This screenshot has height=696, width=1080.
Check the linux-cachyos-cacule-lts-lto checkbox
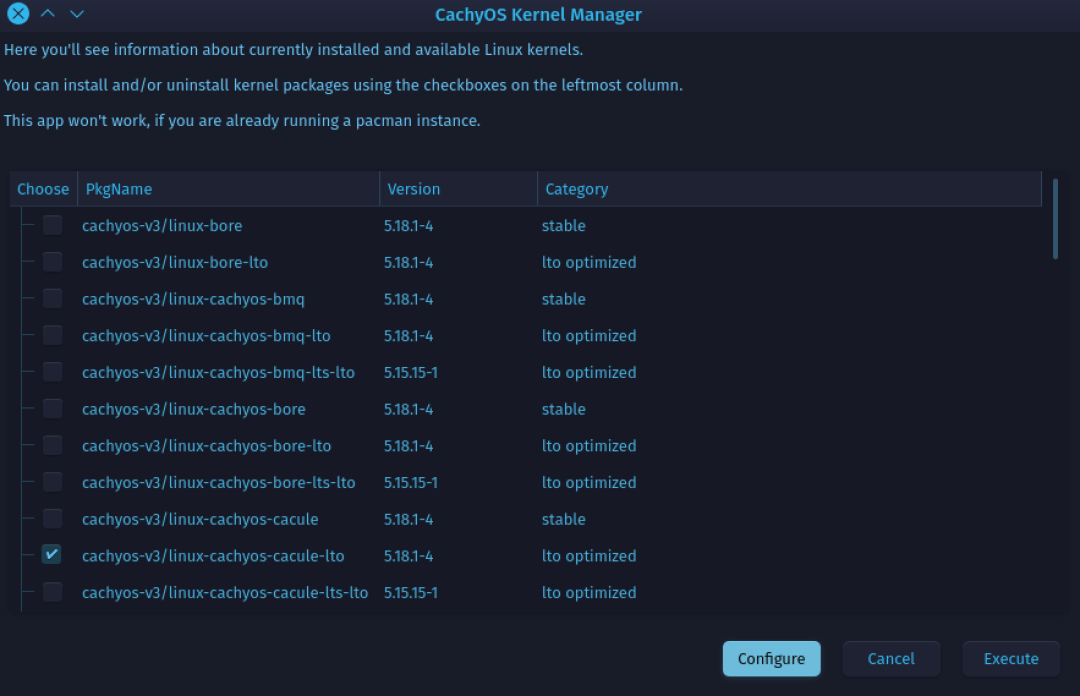coord(52,591)
